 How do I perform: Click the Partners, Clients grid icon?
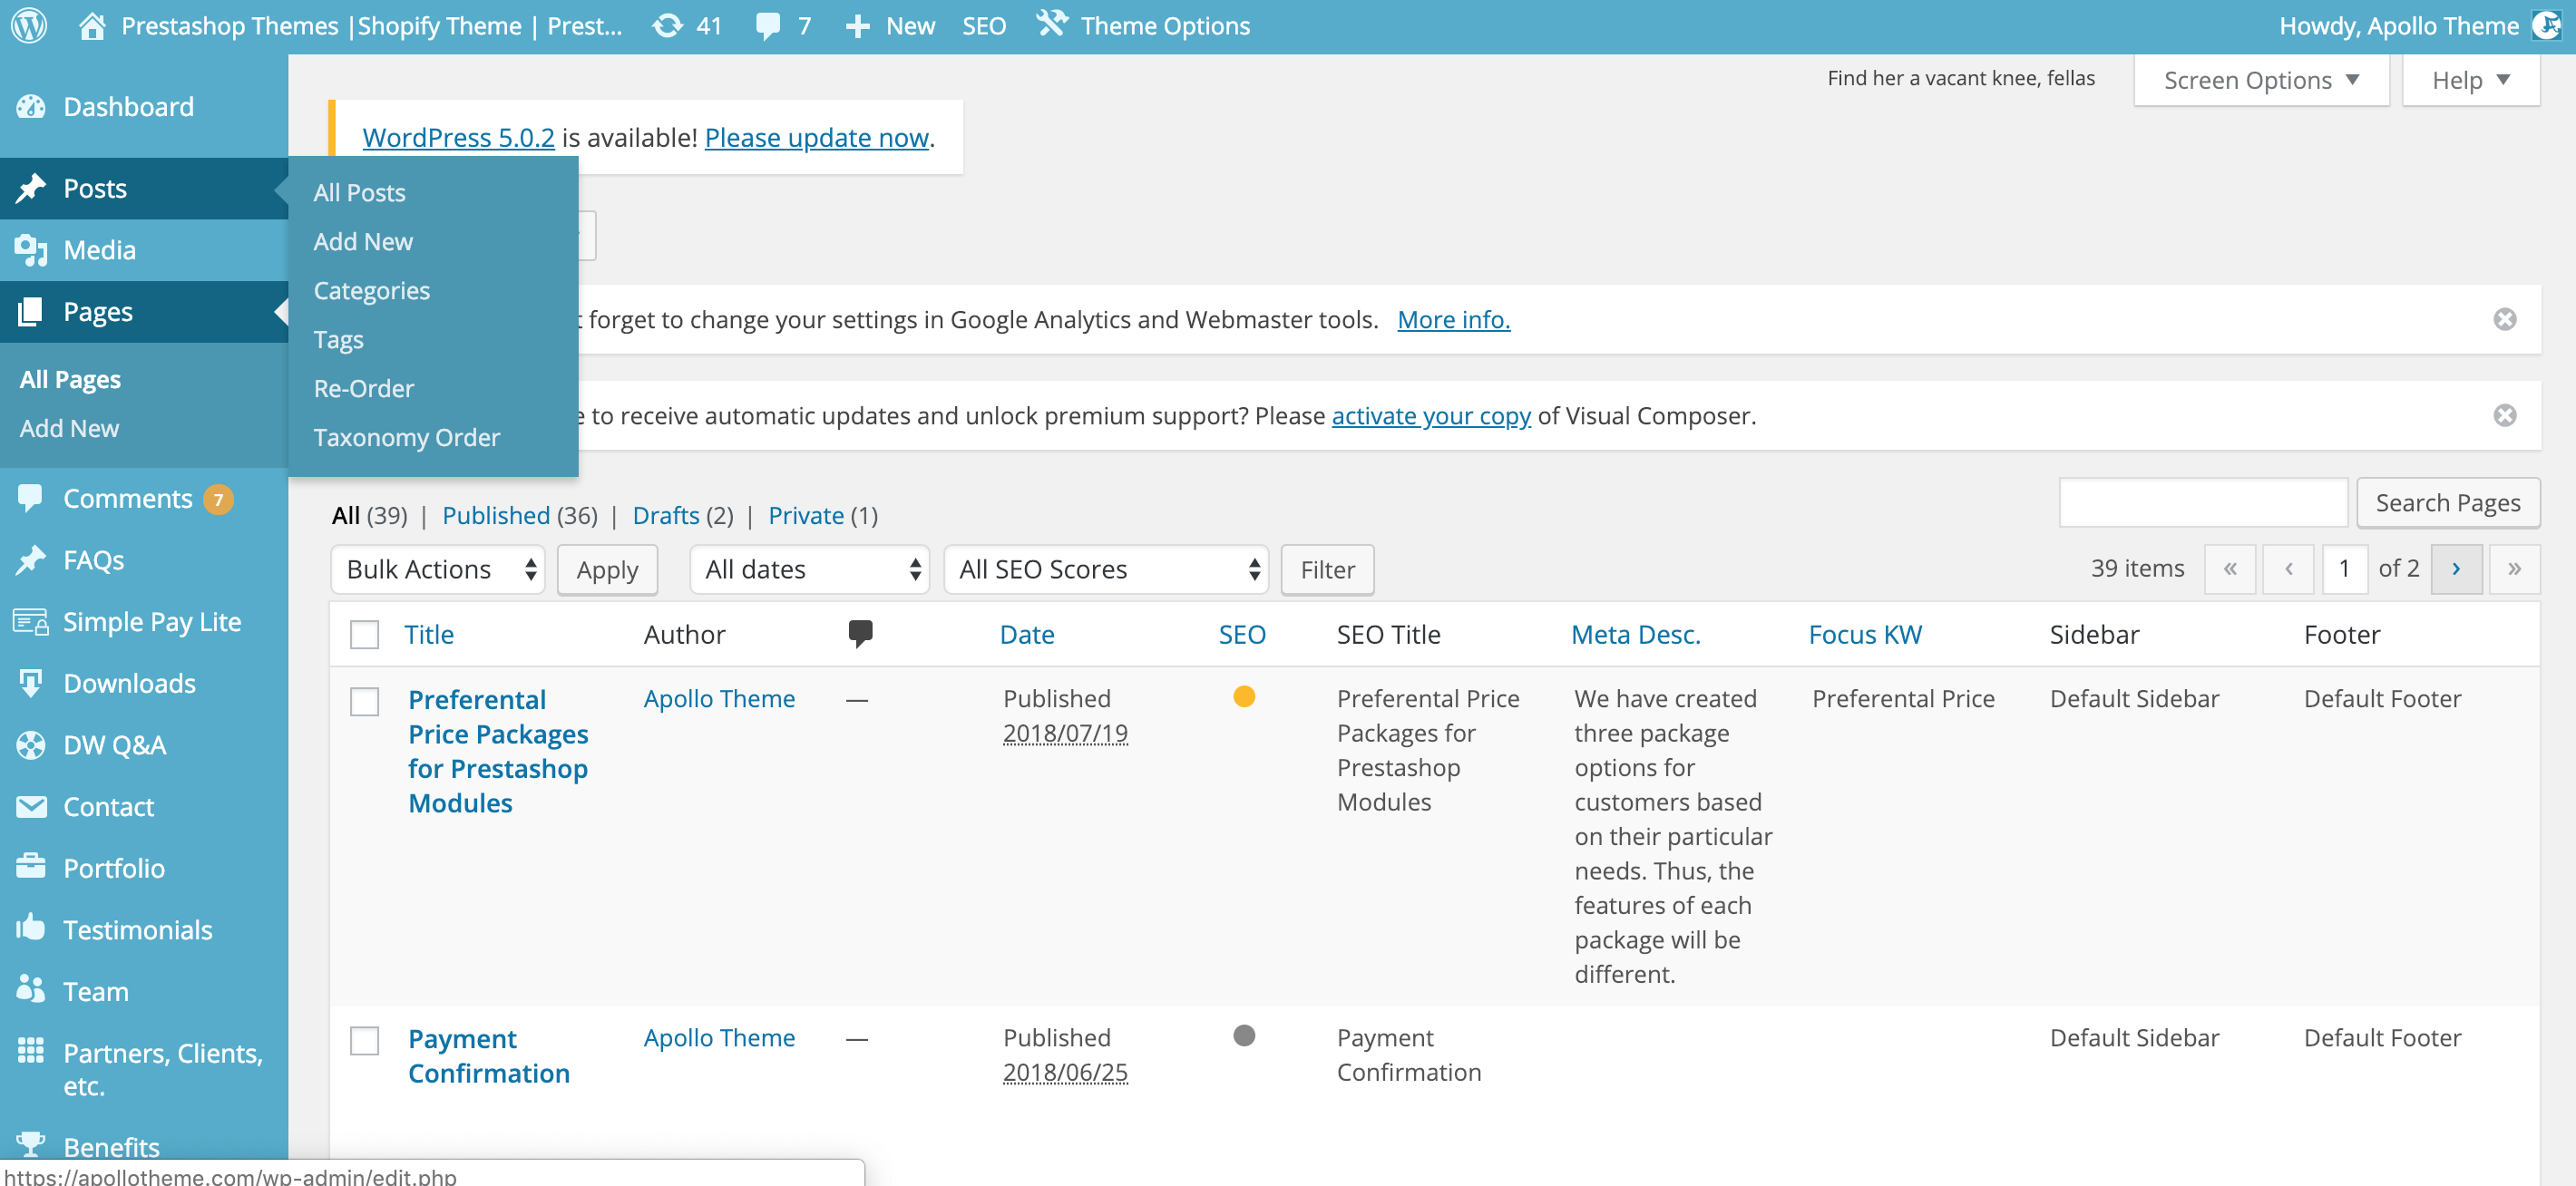click(31, 1051)
